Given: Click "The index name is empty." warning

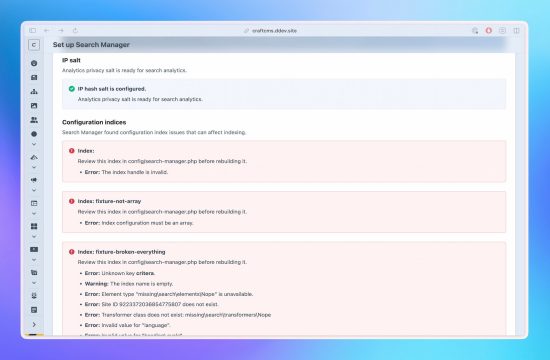Looking at the screenshot, I should (x=141, y=284).
